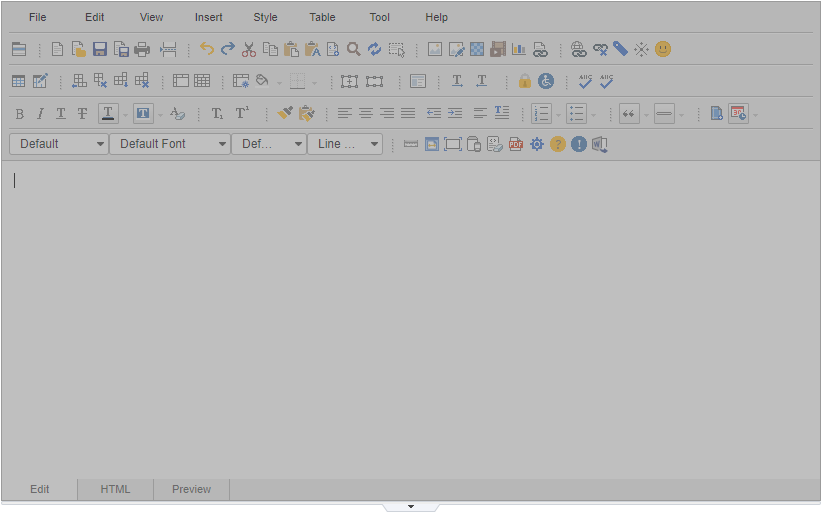Insert a table with the blue grid icon
Image resolution: width=822 pixels, height=513 pixels.
(18, 81)
